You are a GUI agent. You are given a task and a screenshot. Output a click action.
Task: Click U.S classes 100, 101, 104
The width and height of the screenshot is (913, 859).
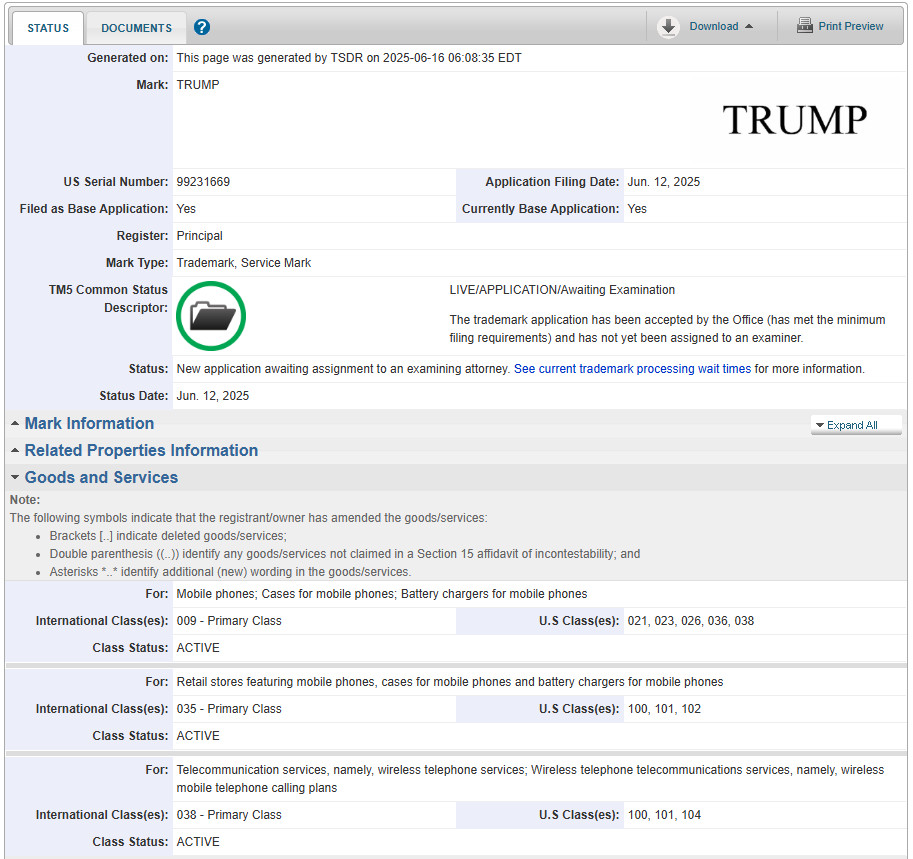[x=664, y=815]
